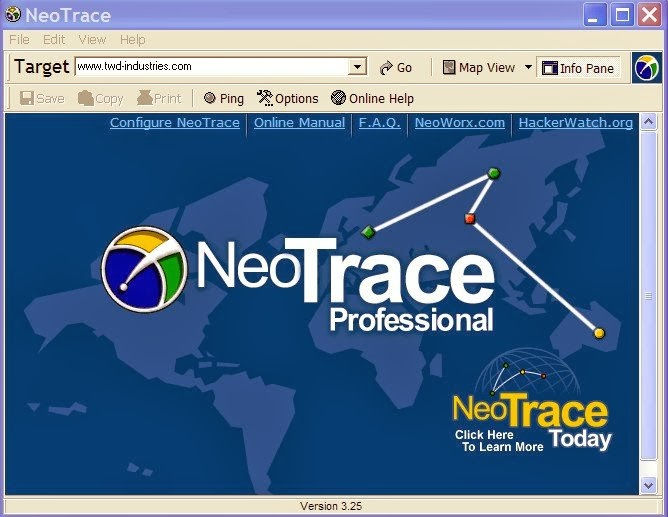Open the File menu
The image size is (668, 517).
(x=19, y=40)
